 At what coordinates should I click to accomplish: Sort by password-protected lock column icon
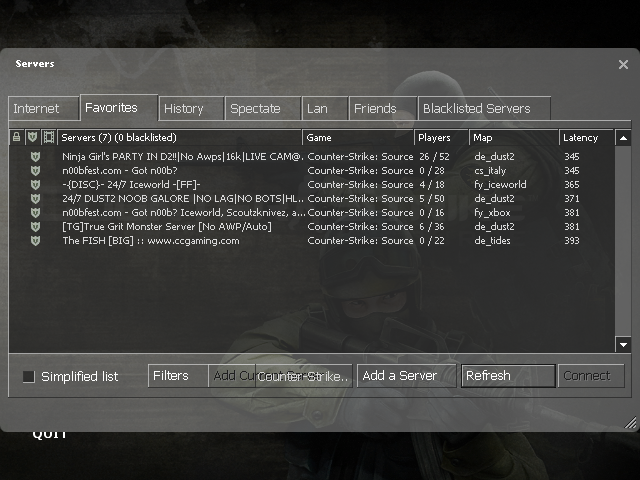[16, 137]
